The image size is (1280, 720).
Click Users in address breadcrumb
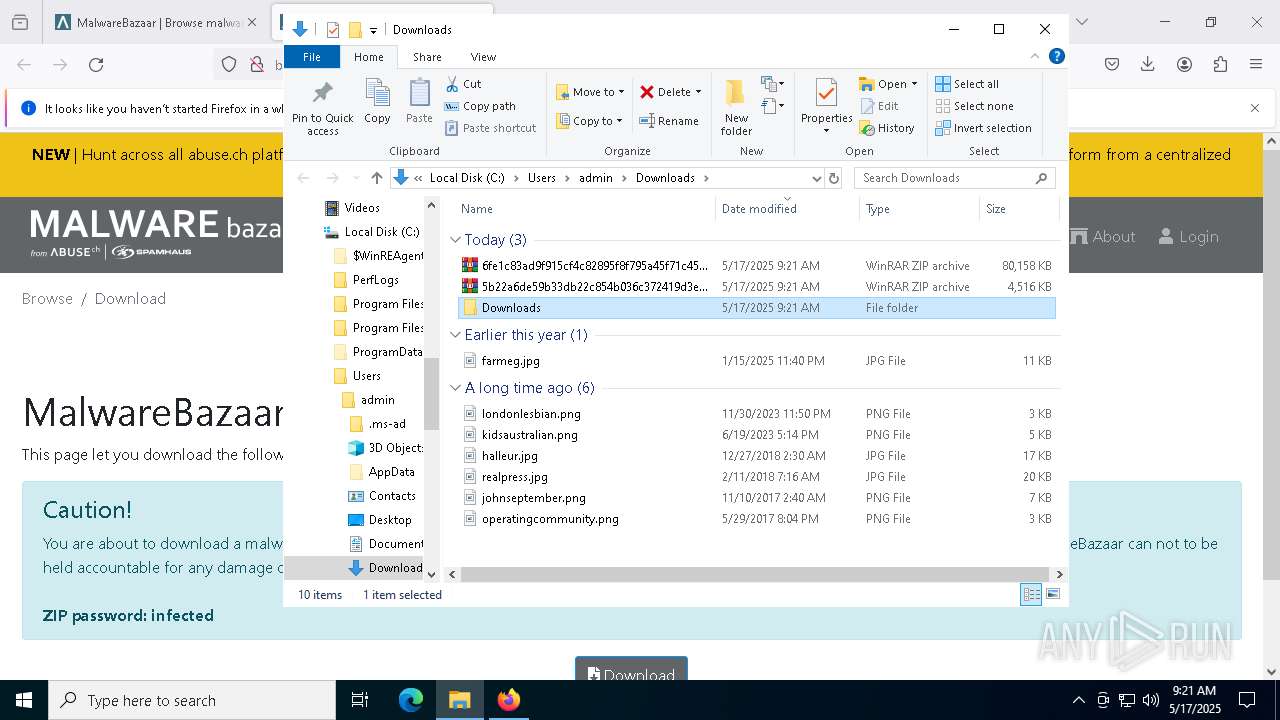541,178
